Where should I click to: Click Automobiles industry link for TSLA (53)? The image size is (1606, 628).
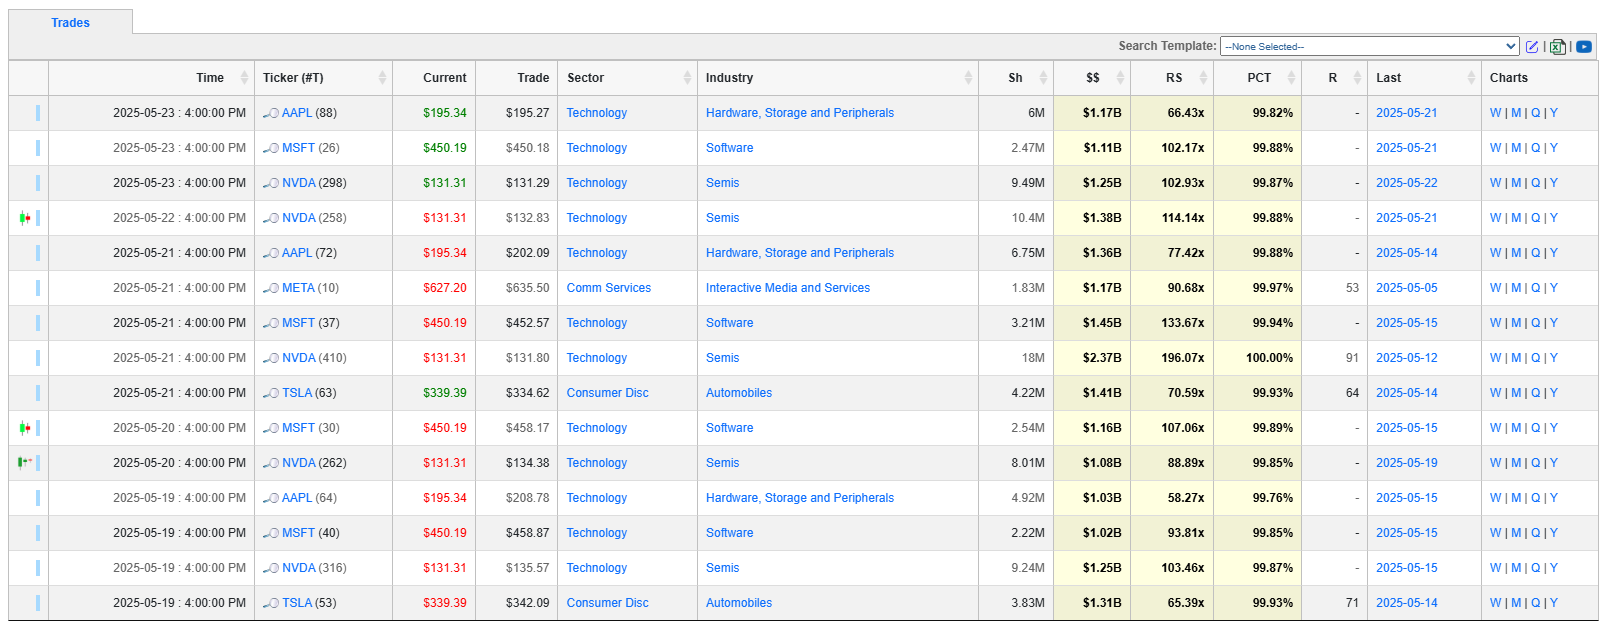pyautogui.click(x=739, y=603)
